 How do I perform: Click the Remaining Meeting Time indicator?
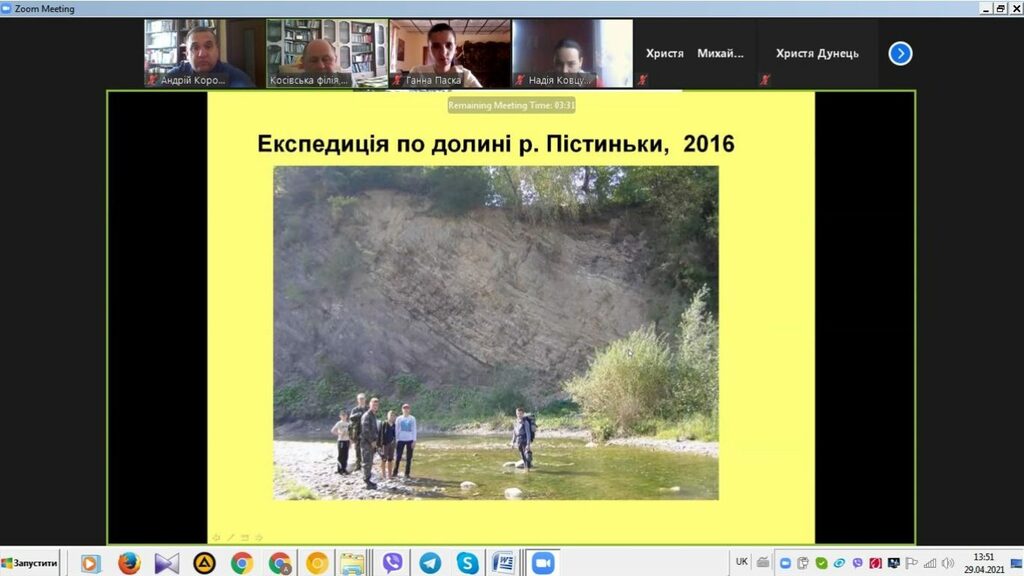click(511, 105)
